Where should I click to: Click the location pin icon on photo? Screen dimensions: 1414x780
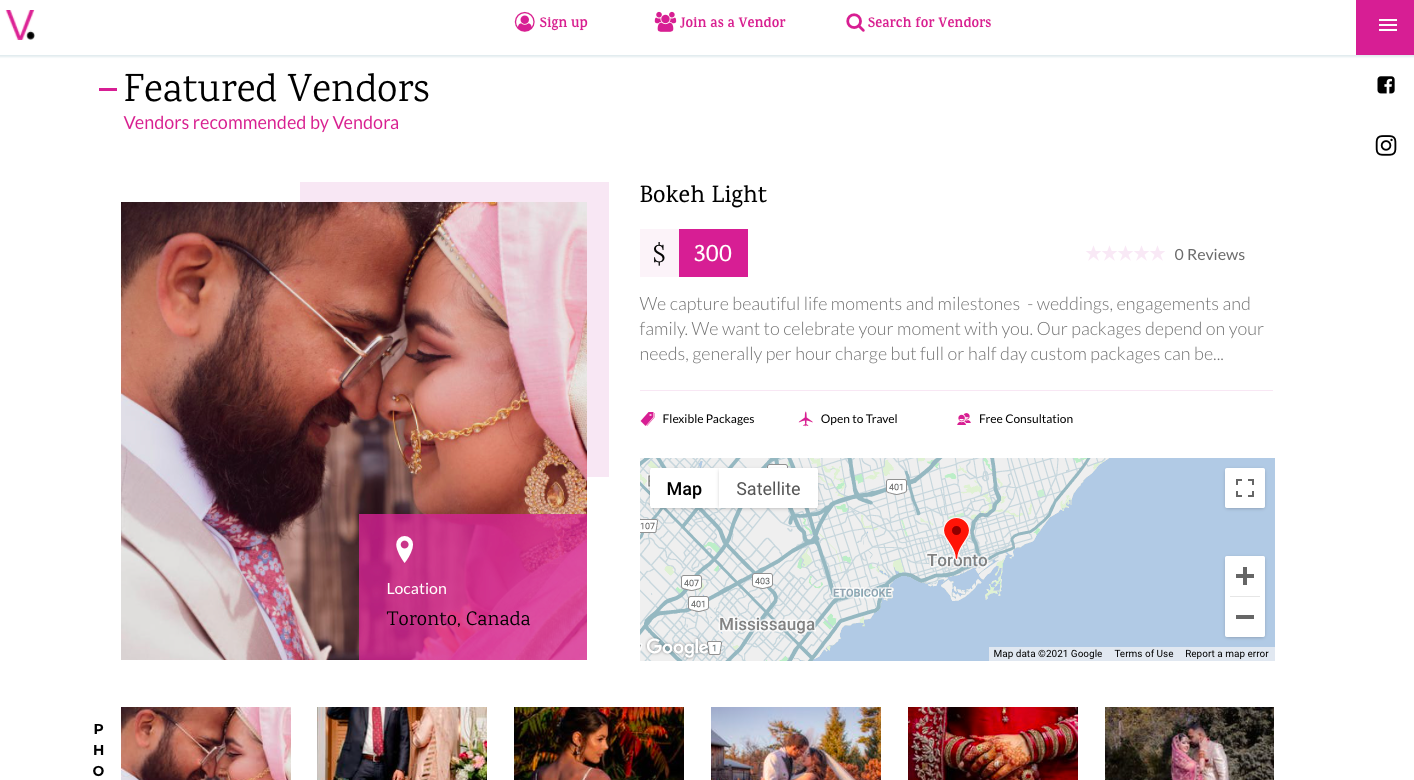point(404,549)
